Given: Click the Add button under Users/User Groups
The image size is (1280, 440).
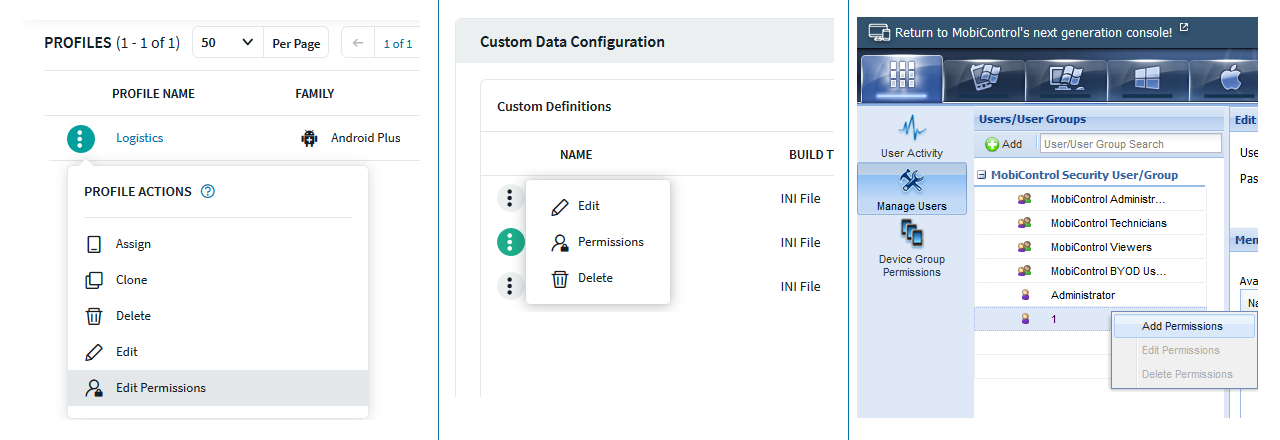Looking at the screenshot, I should (1004, 144).
